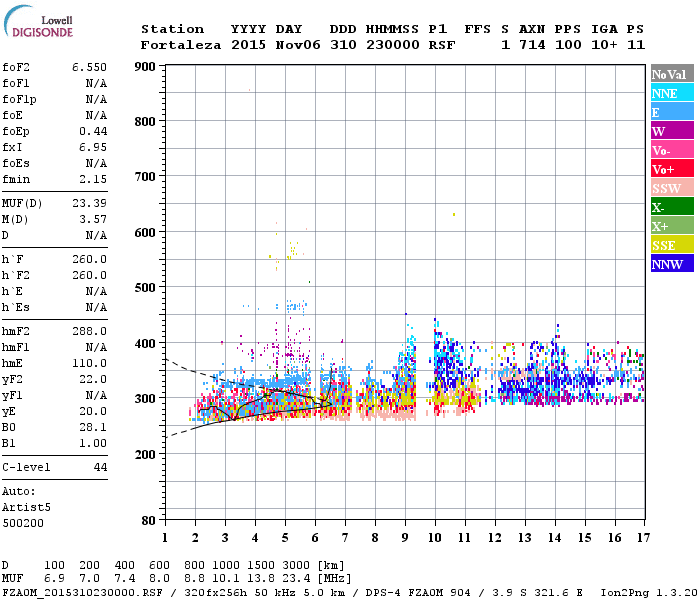Click the 17 MHz frequency axis label
This screenshot has height=600, width=700.
point(643,538)
